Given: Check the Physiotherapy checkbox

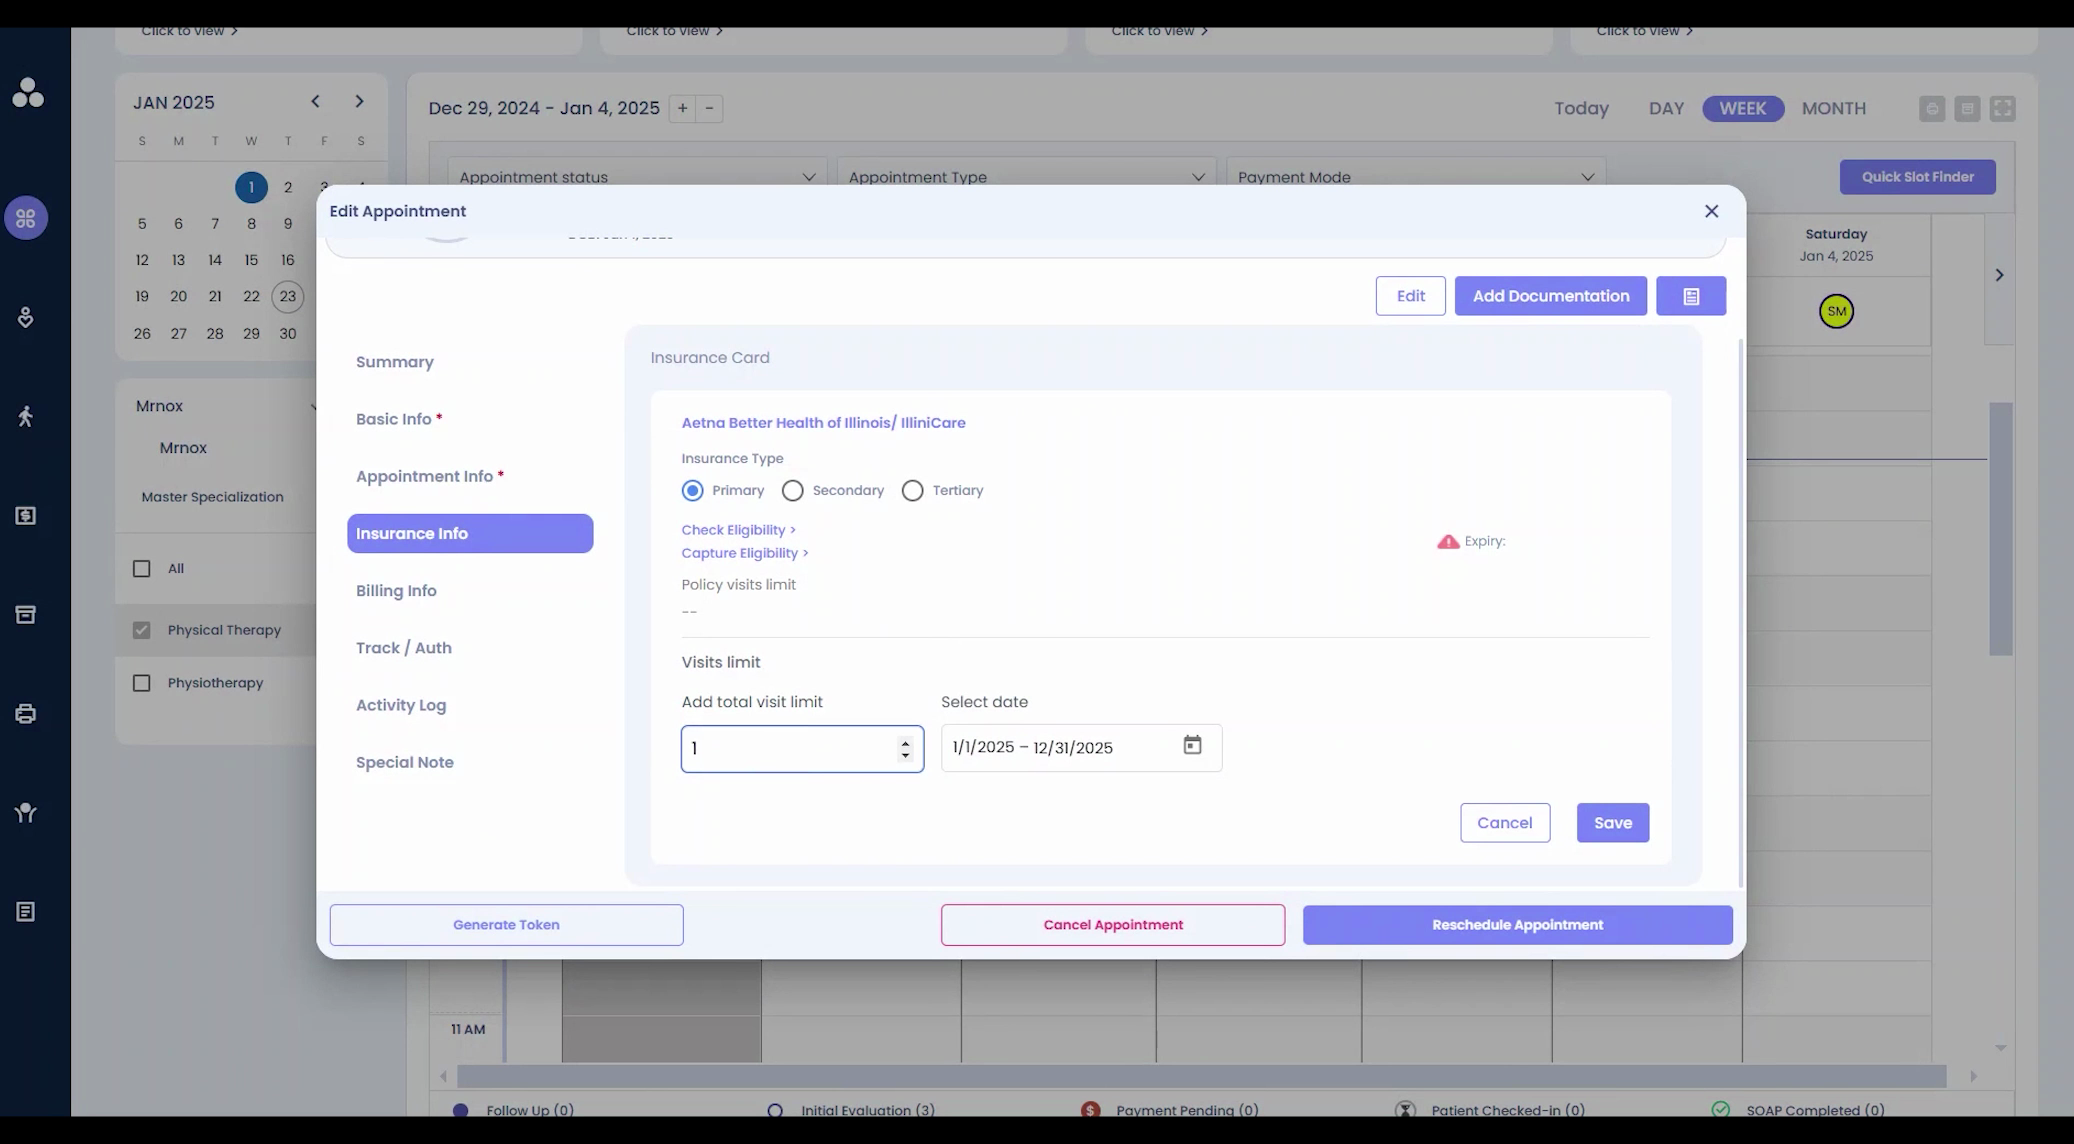Looking at the screenshot, I should pos(142,683).
